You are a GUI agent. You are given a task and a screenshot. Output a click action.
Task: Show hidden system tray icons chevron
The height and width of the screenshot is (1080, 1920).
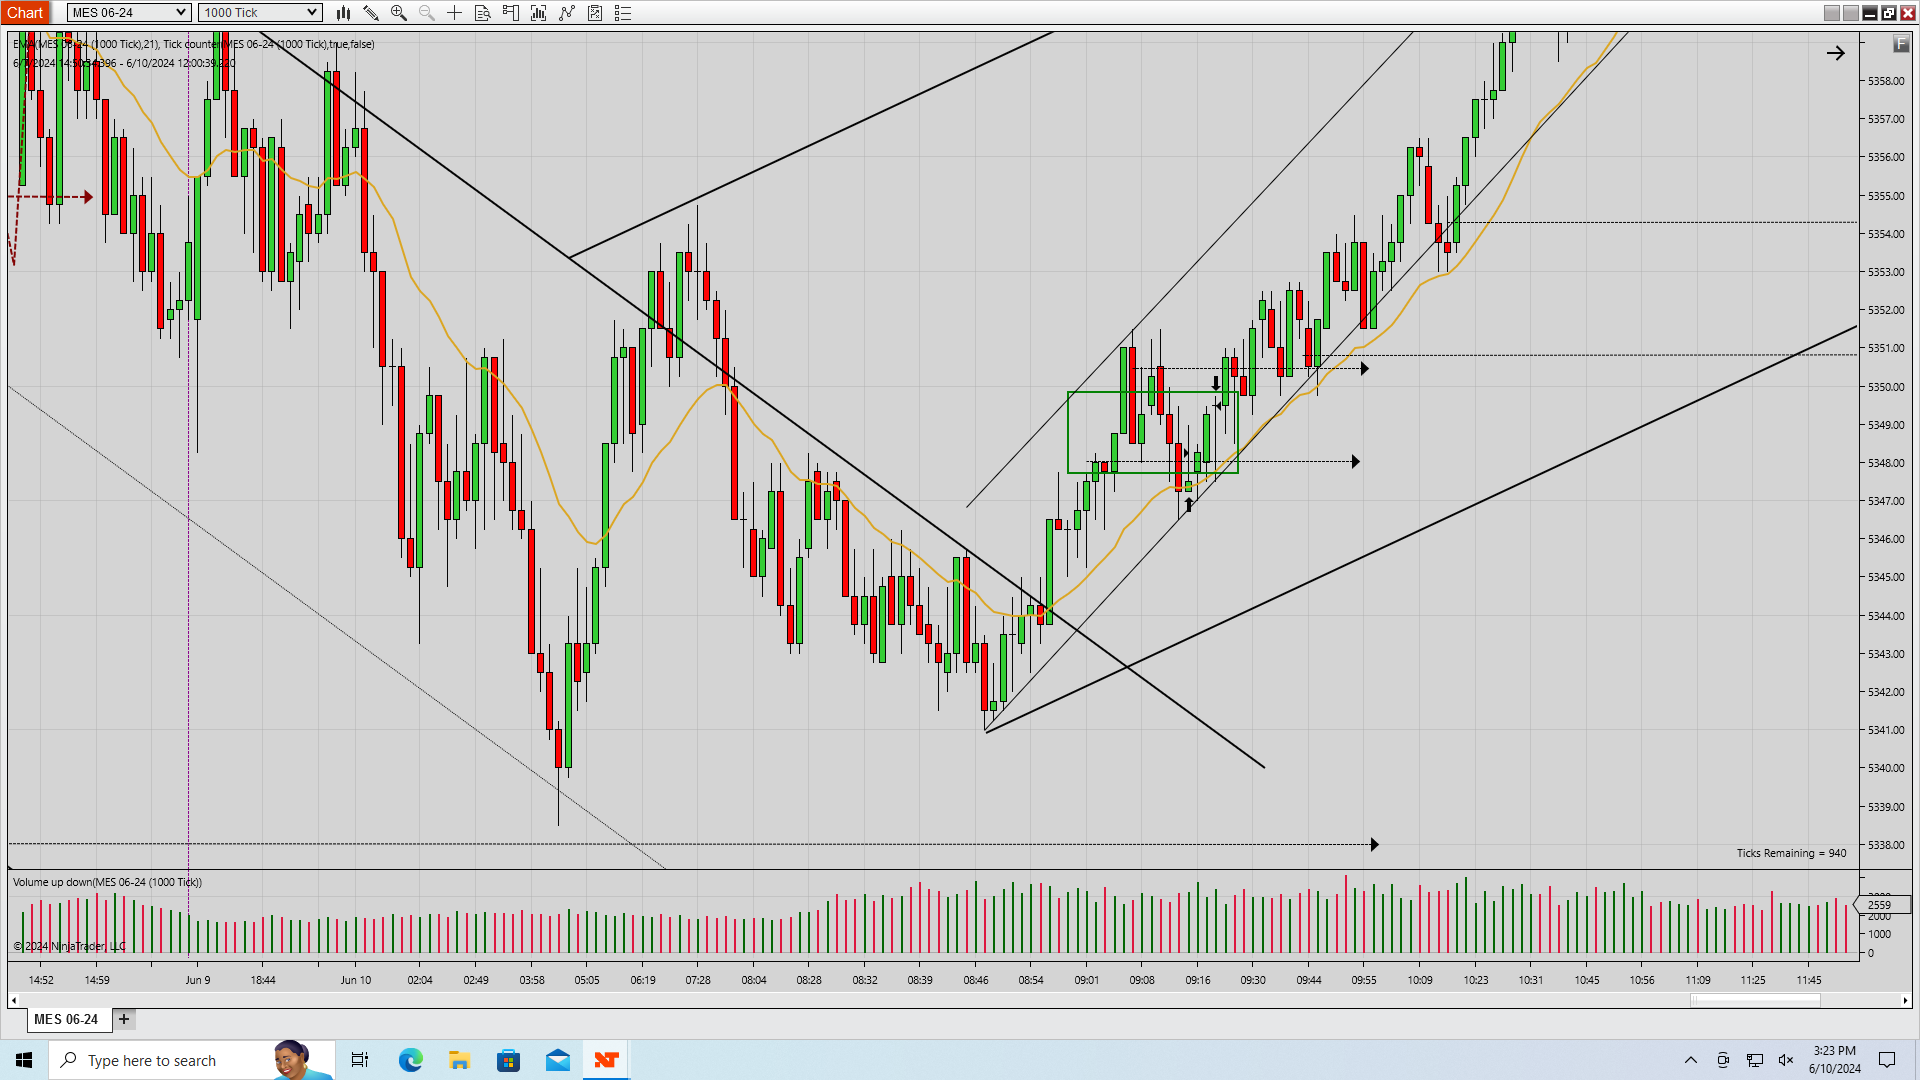pyautogui.click(x=1691, y=1060)
